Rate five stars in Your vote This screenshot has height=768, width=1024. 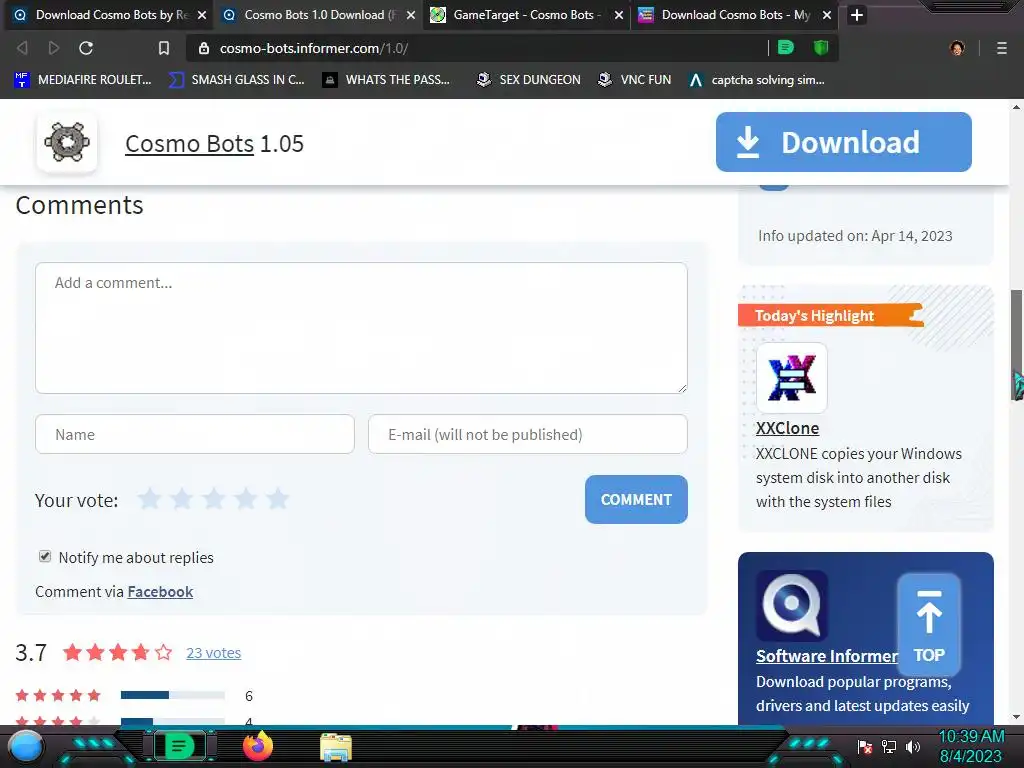pyautogui.click(x=278, y=499)
